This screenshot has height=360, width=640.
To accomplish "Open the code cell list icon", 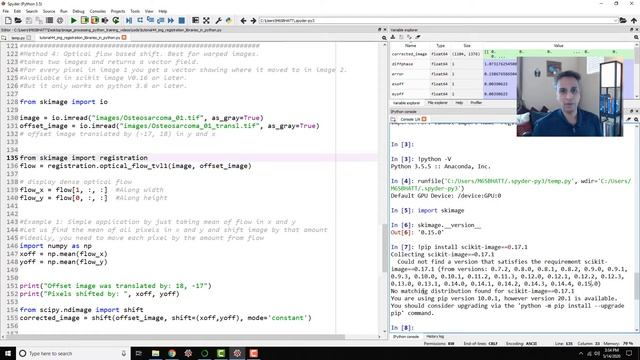I will tap(49, 20).
